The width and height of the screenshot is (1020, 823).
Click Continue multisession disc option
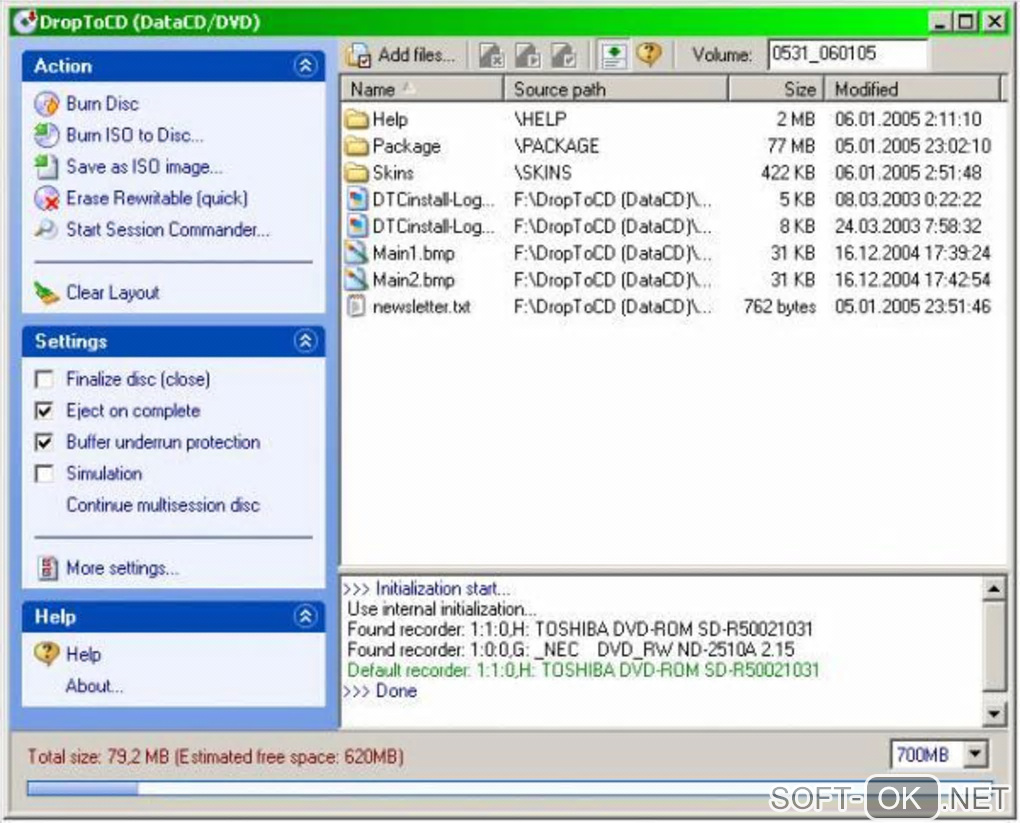point(163,506)
